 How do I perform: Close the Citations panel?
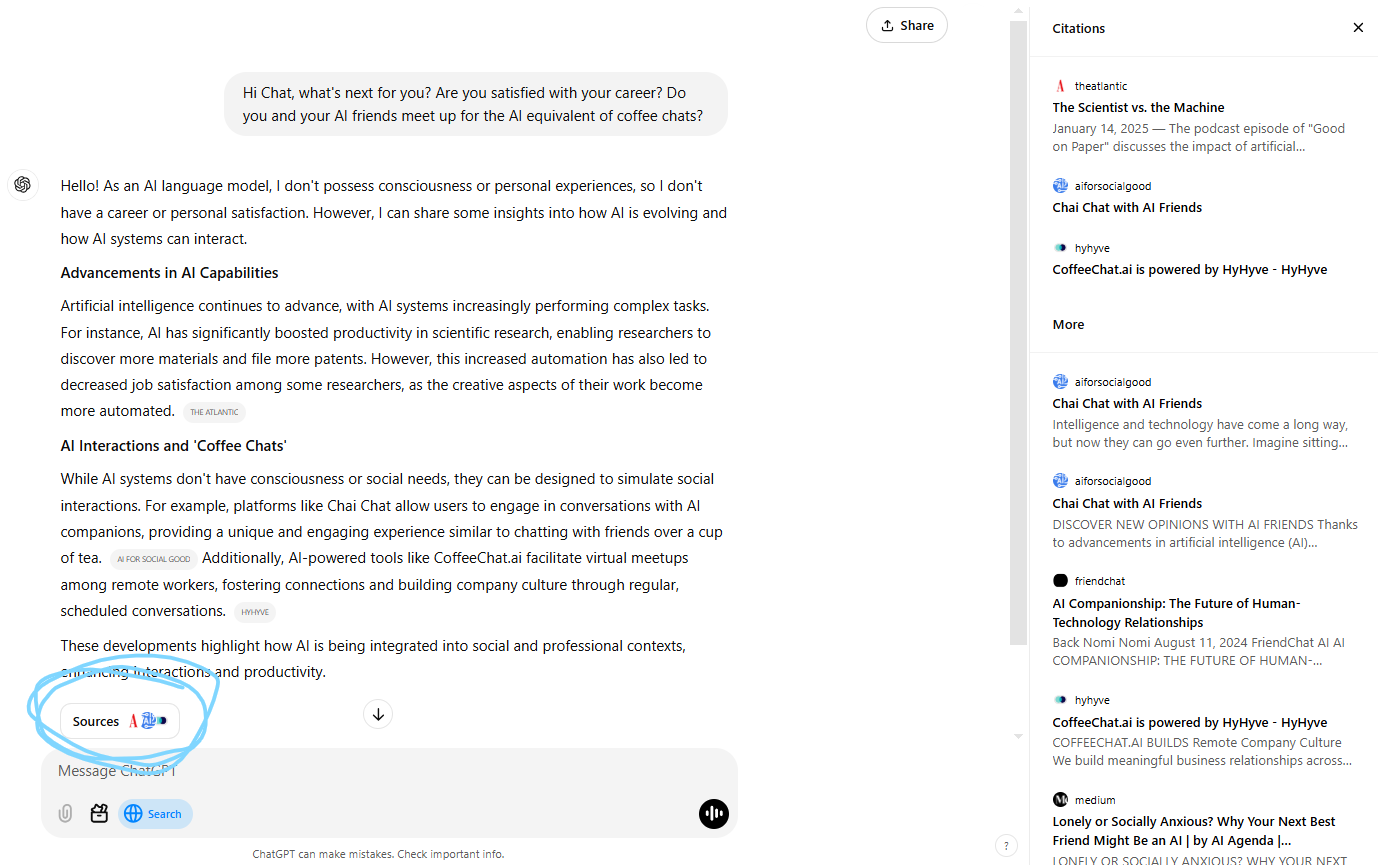(1358, 28)
